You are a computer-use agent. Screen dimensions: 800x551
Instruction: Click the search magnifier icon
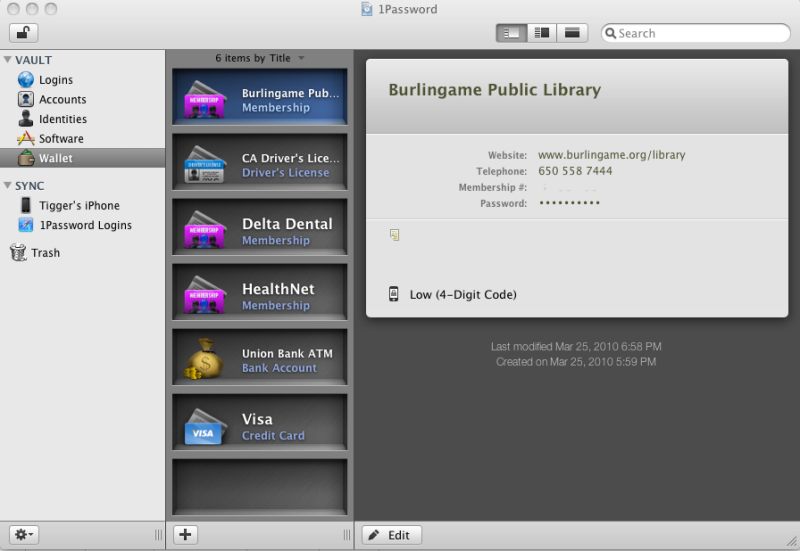point(610,33)
